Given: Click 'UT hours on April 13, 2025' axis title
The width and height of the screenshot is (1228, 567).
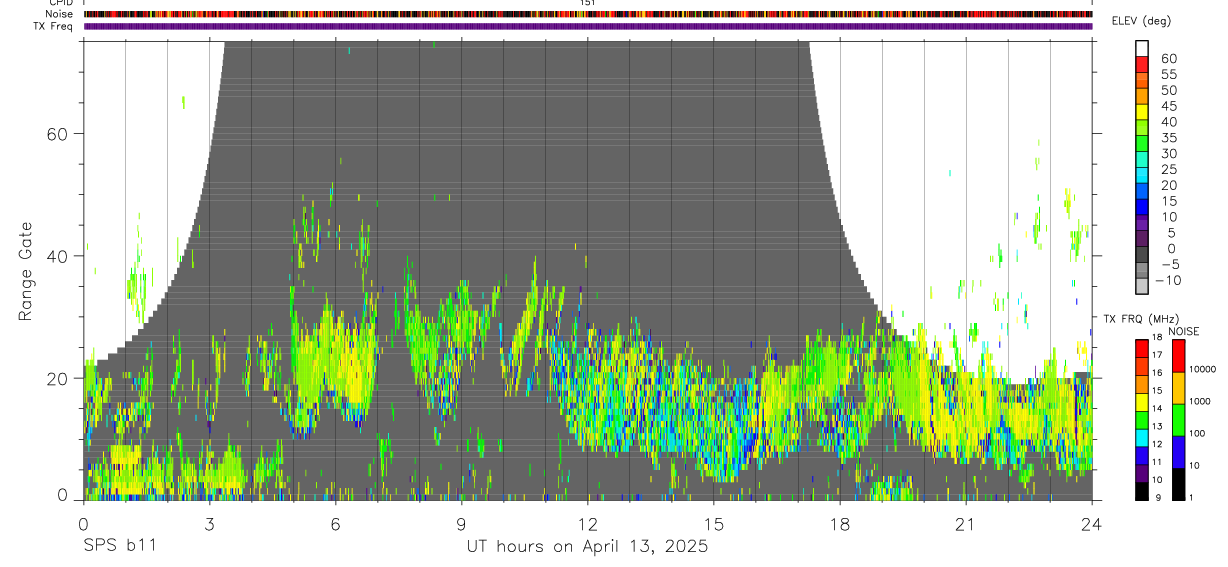Looking at the screenshot, I should [x=587, y=547].
